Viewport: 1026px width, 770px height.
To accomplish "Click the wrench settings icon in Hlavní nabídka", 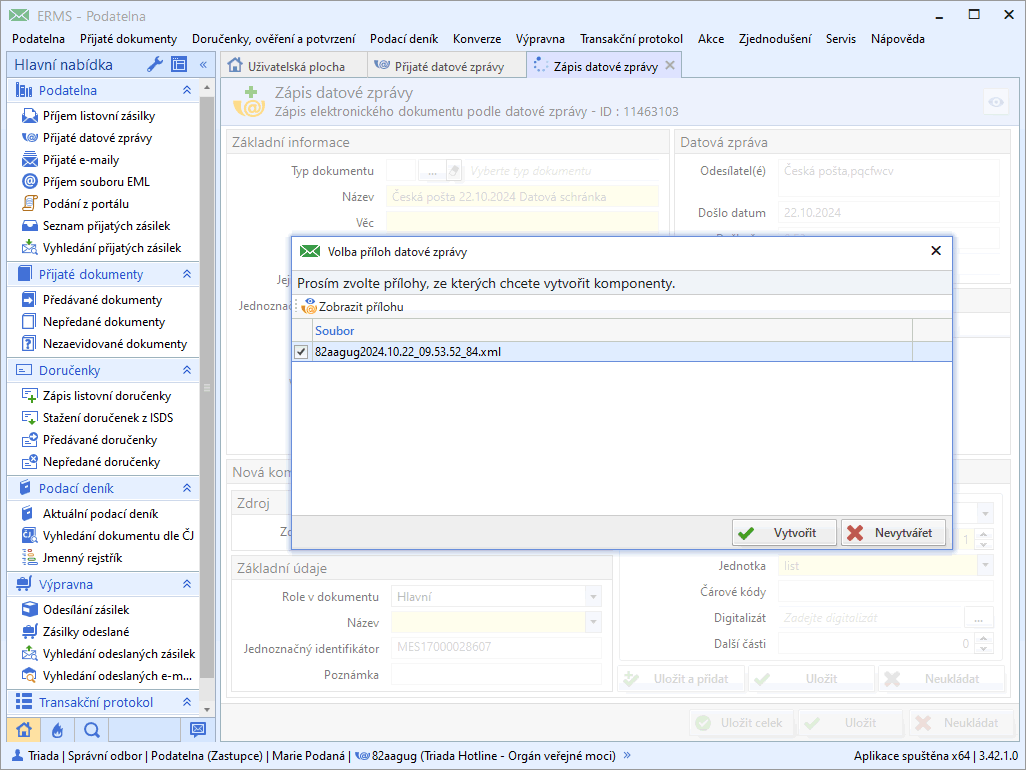I will point(154,65).
